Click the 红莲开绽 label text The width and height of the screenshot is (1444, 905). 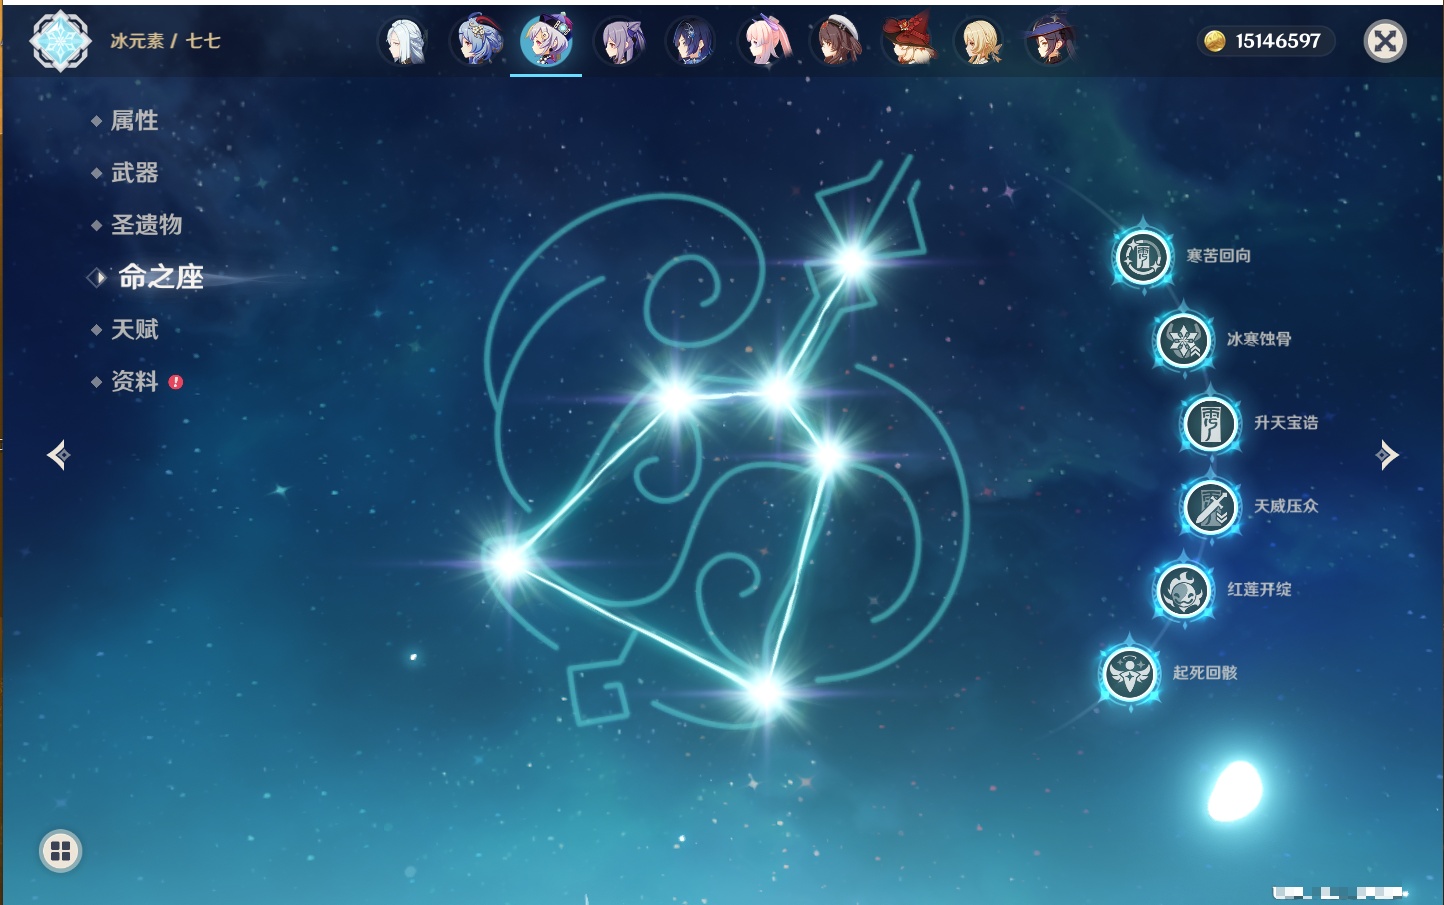click(1259, 589)
